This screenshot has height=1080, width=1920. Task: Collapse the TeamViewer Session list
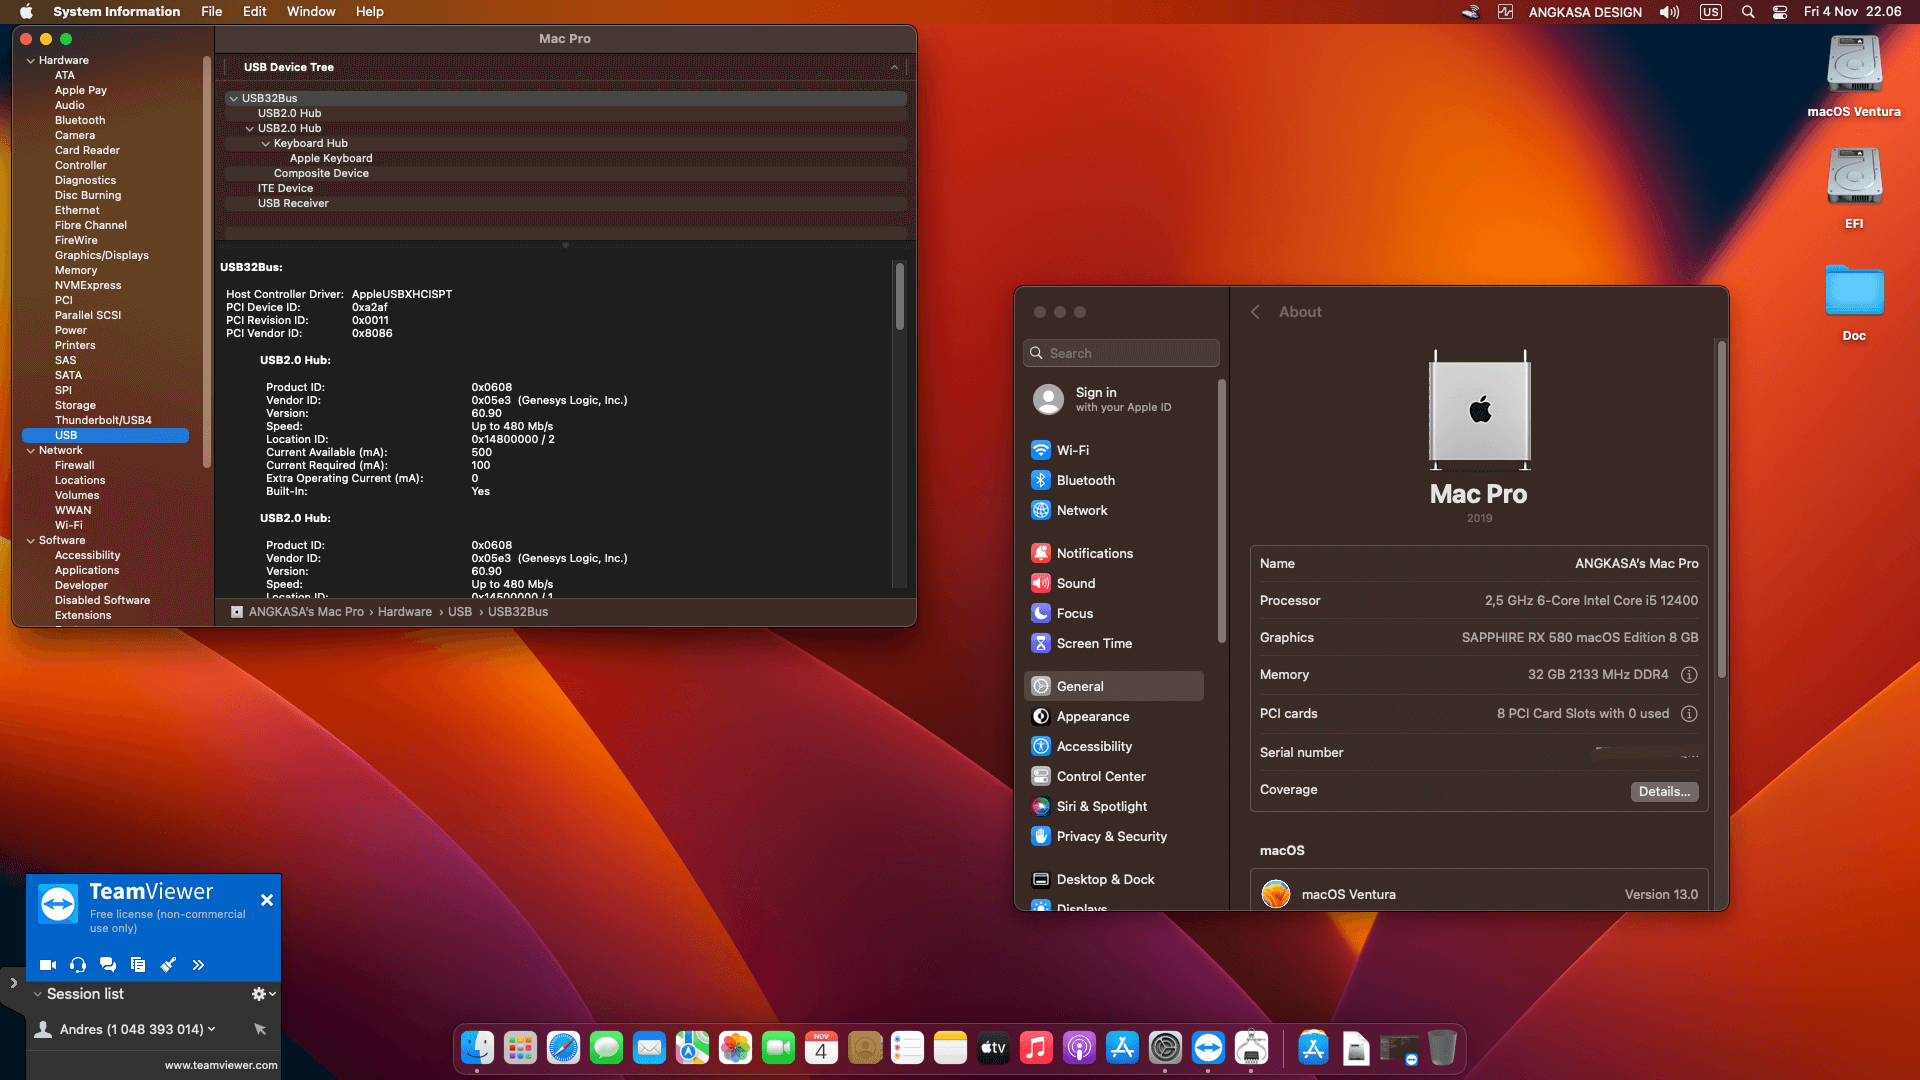point(37,994)
